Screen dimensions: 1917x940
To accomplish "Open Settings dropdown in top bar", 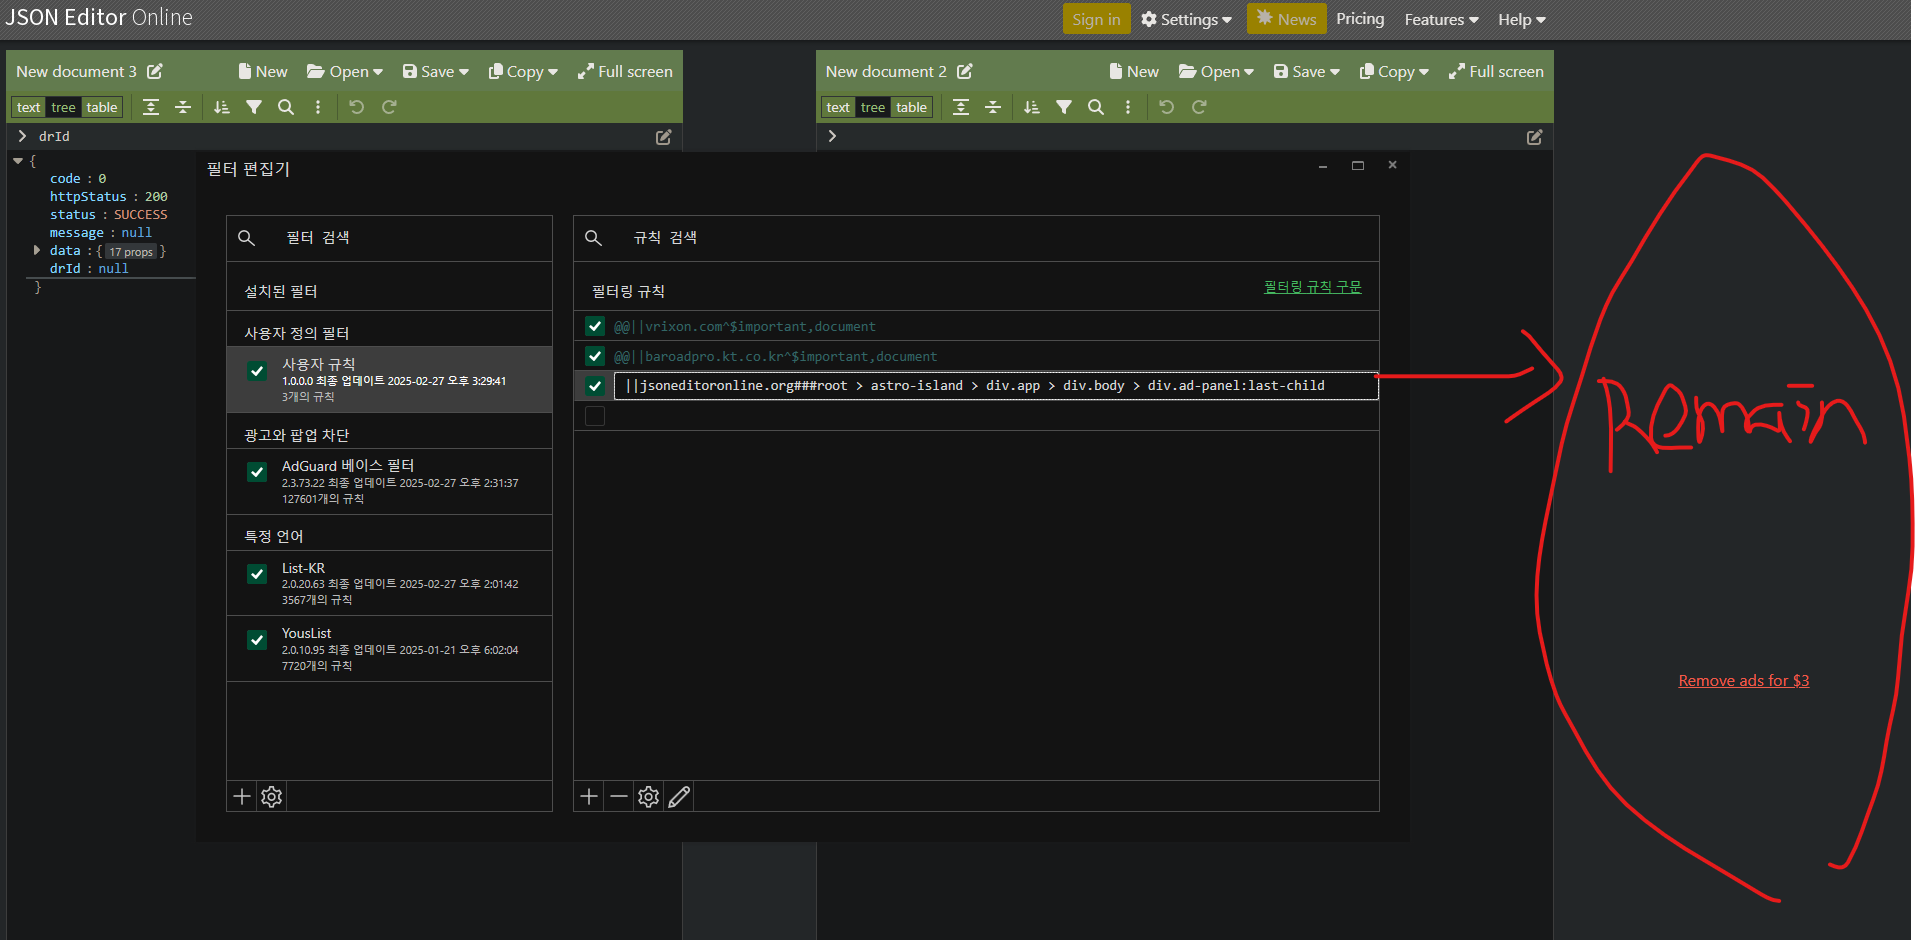I will 1186,19.
